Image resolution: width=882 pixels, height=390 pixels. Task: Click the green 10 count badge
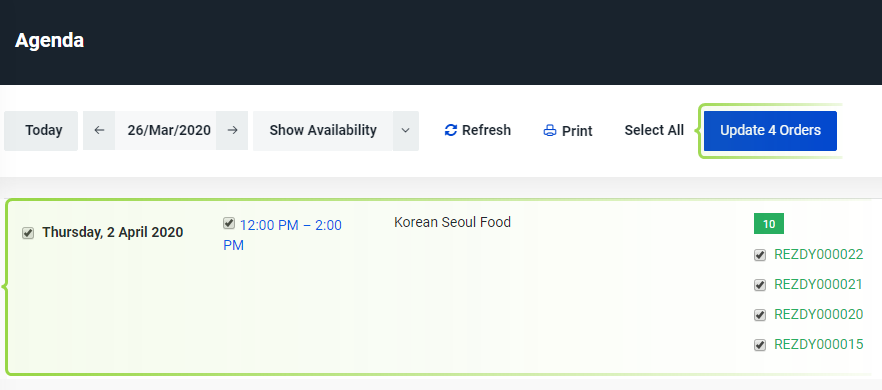[x=769, y=224]
